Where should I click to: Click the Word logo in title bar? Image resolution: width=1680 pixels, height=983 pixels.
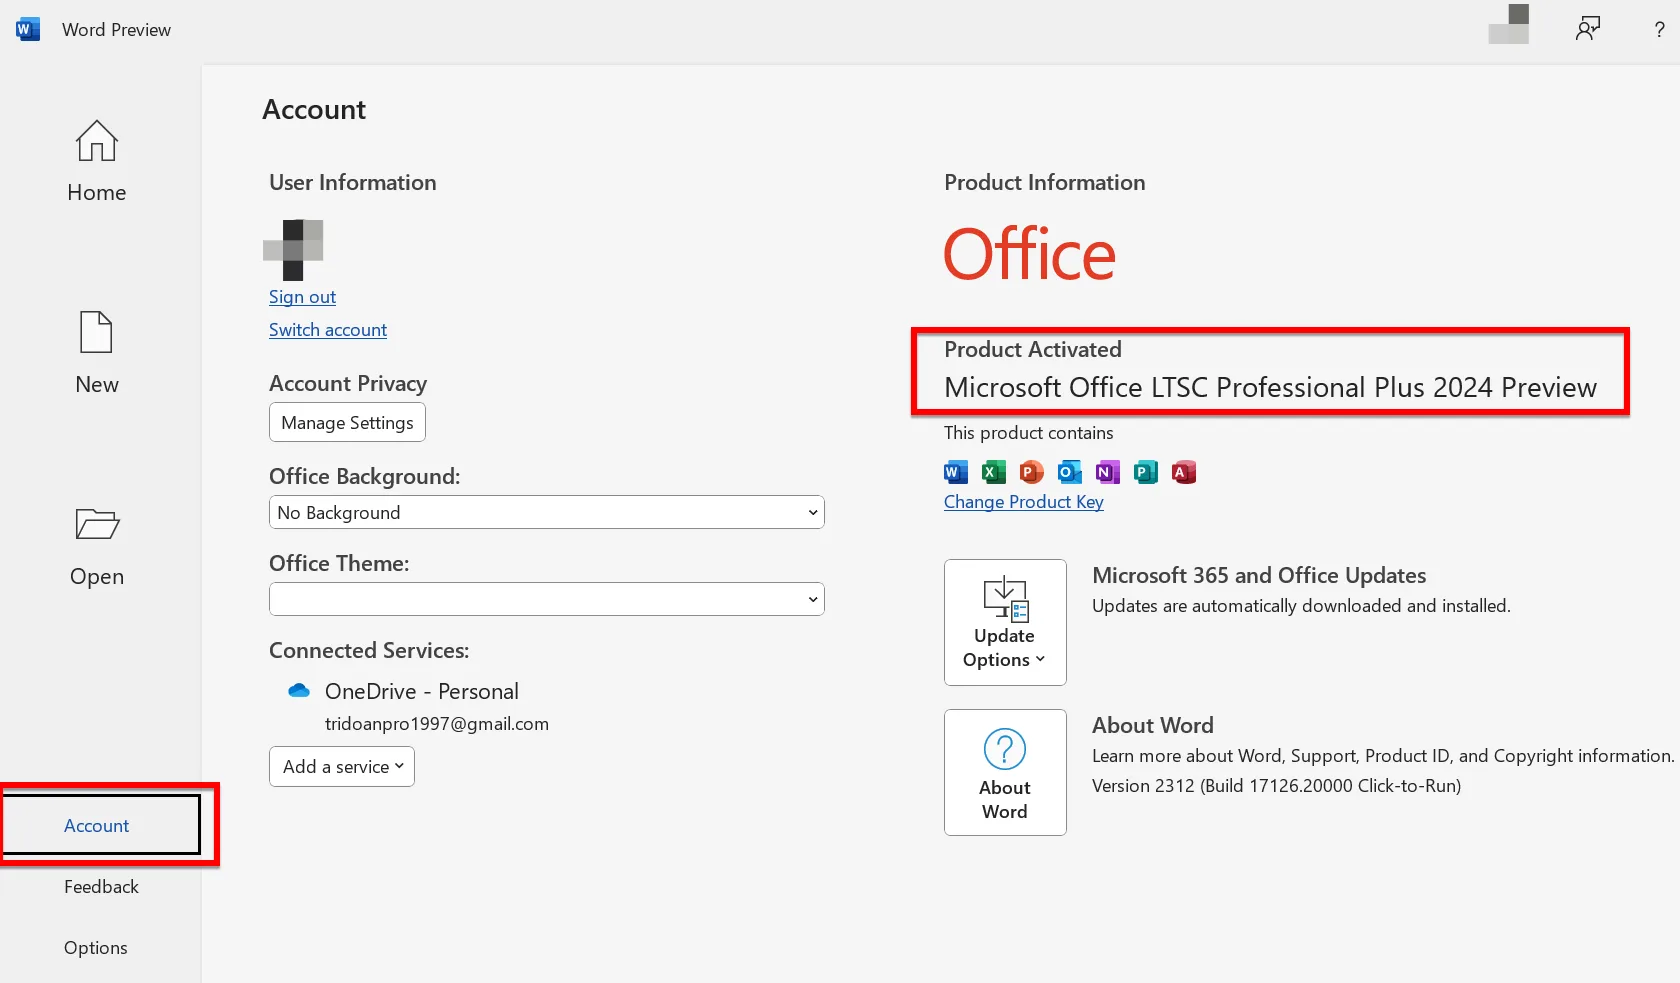click(x=28, y=29)
